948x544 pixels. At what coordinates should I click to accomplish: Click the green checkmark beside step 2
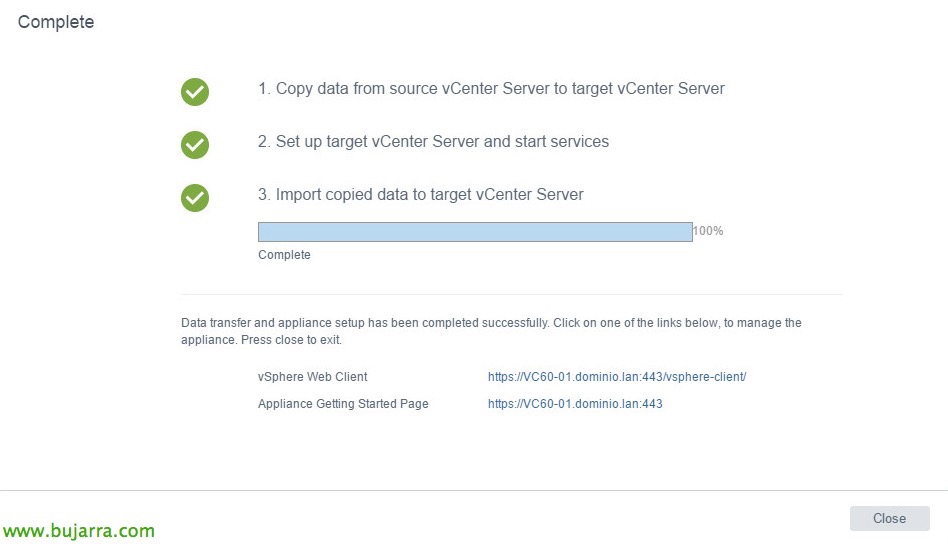[195, 145]
